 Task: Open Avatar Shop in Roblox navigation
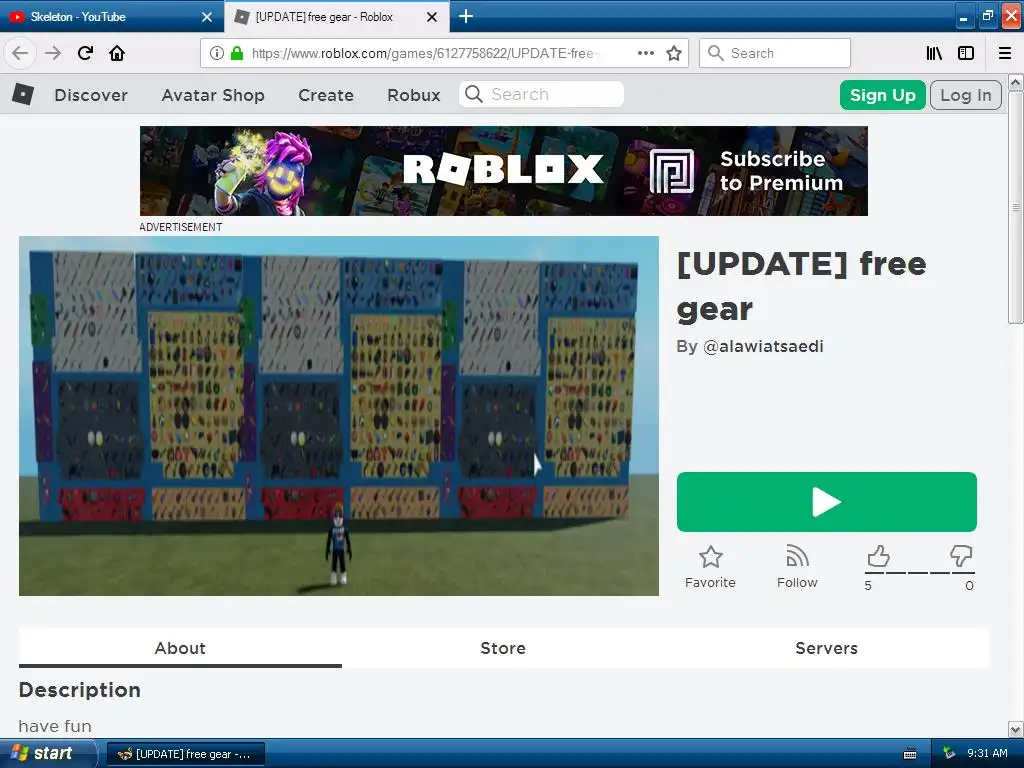pos(213,95)
